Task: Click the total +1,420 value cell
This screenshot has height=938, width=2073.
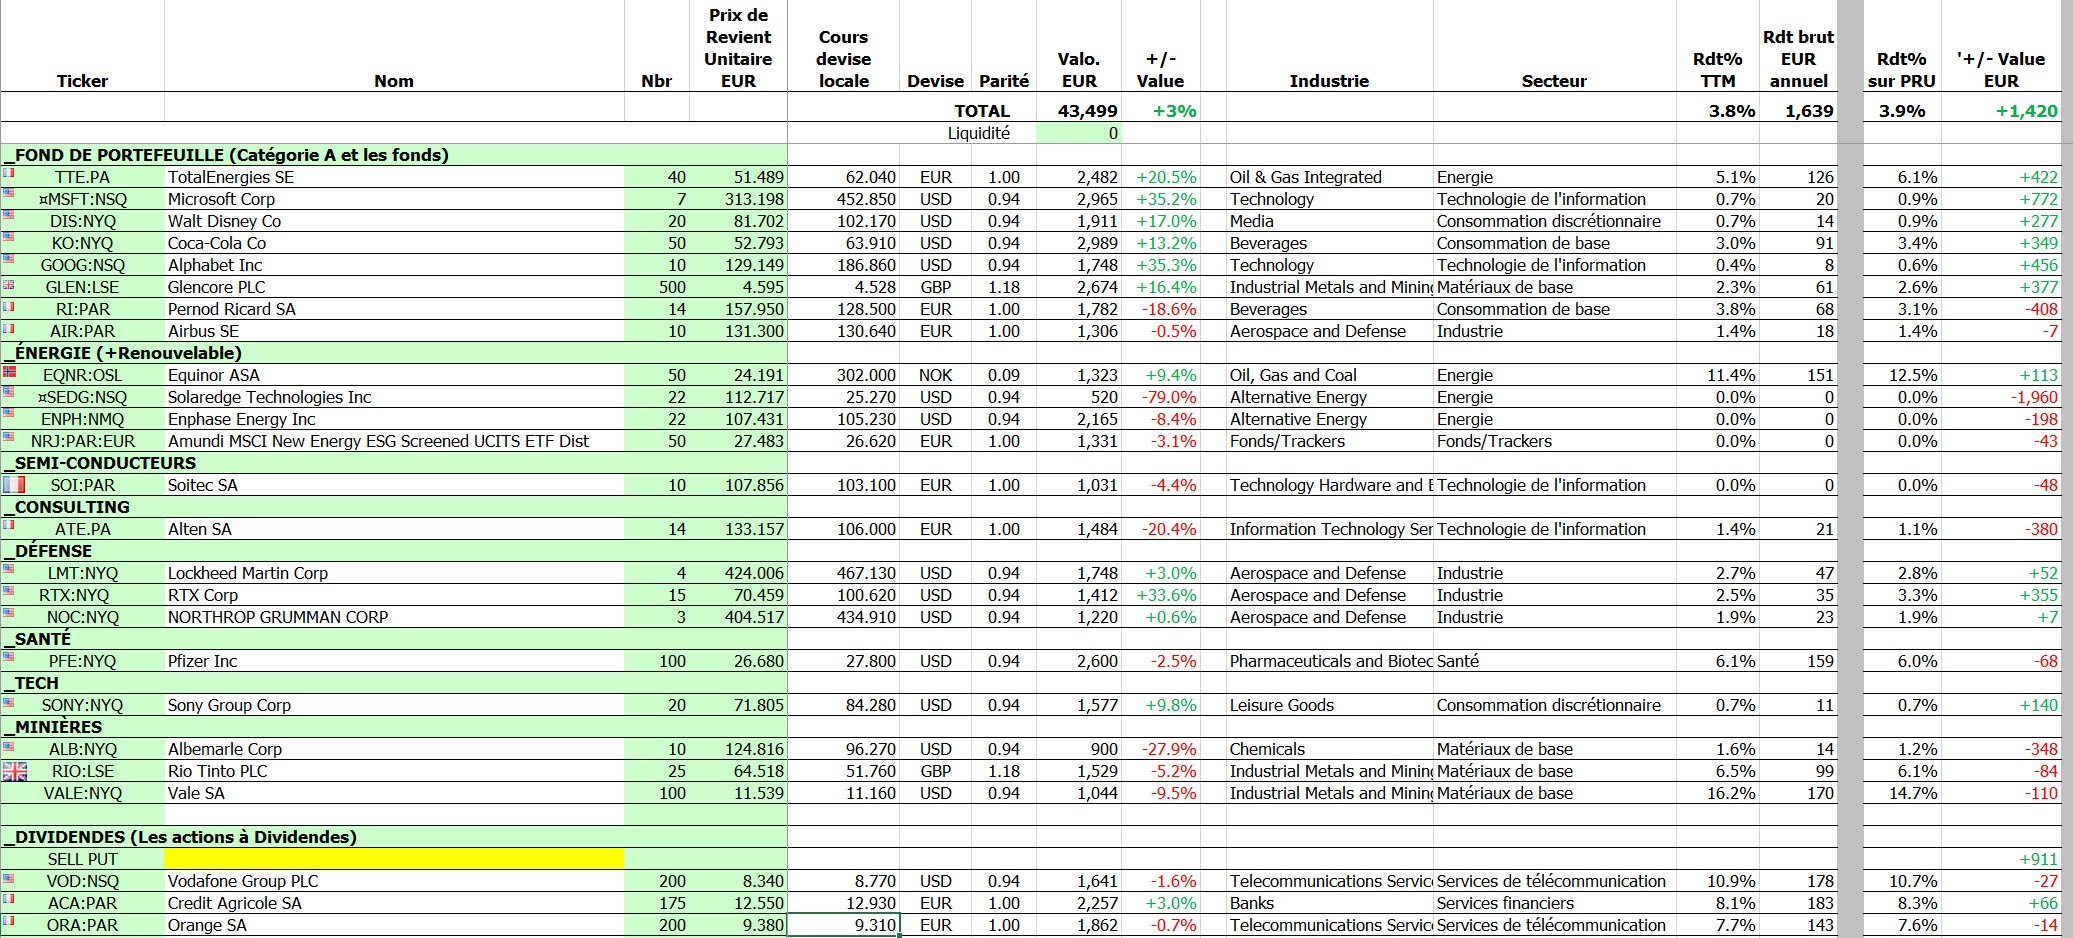Action: click(2001, 111)
